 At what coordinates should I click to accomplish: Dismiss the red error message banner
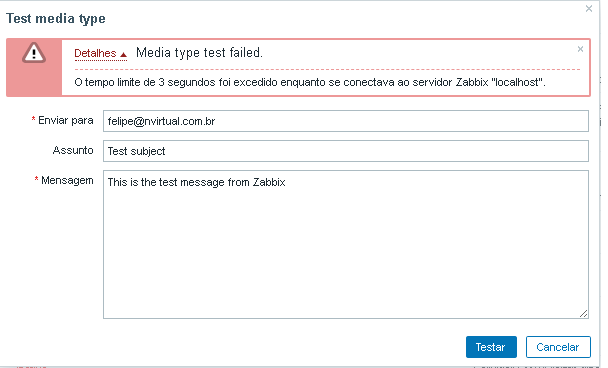(x=580, y=49)
